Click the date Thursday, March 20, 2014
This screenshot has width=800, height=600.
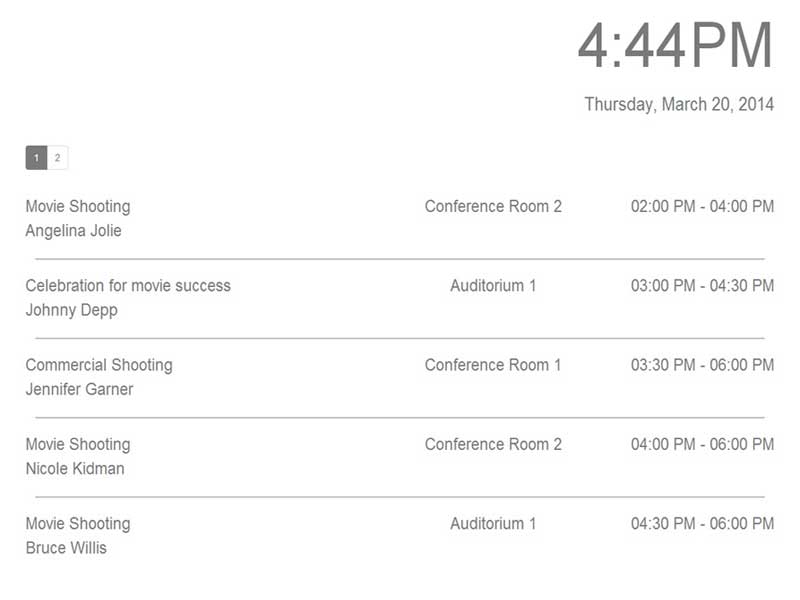click(679, 104)
